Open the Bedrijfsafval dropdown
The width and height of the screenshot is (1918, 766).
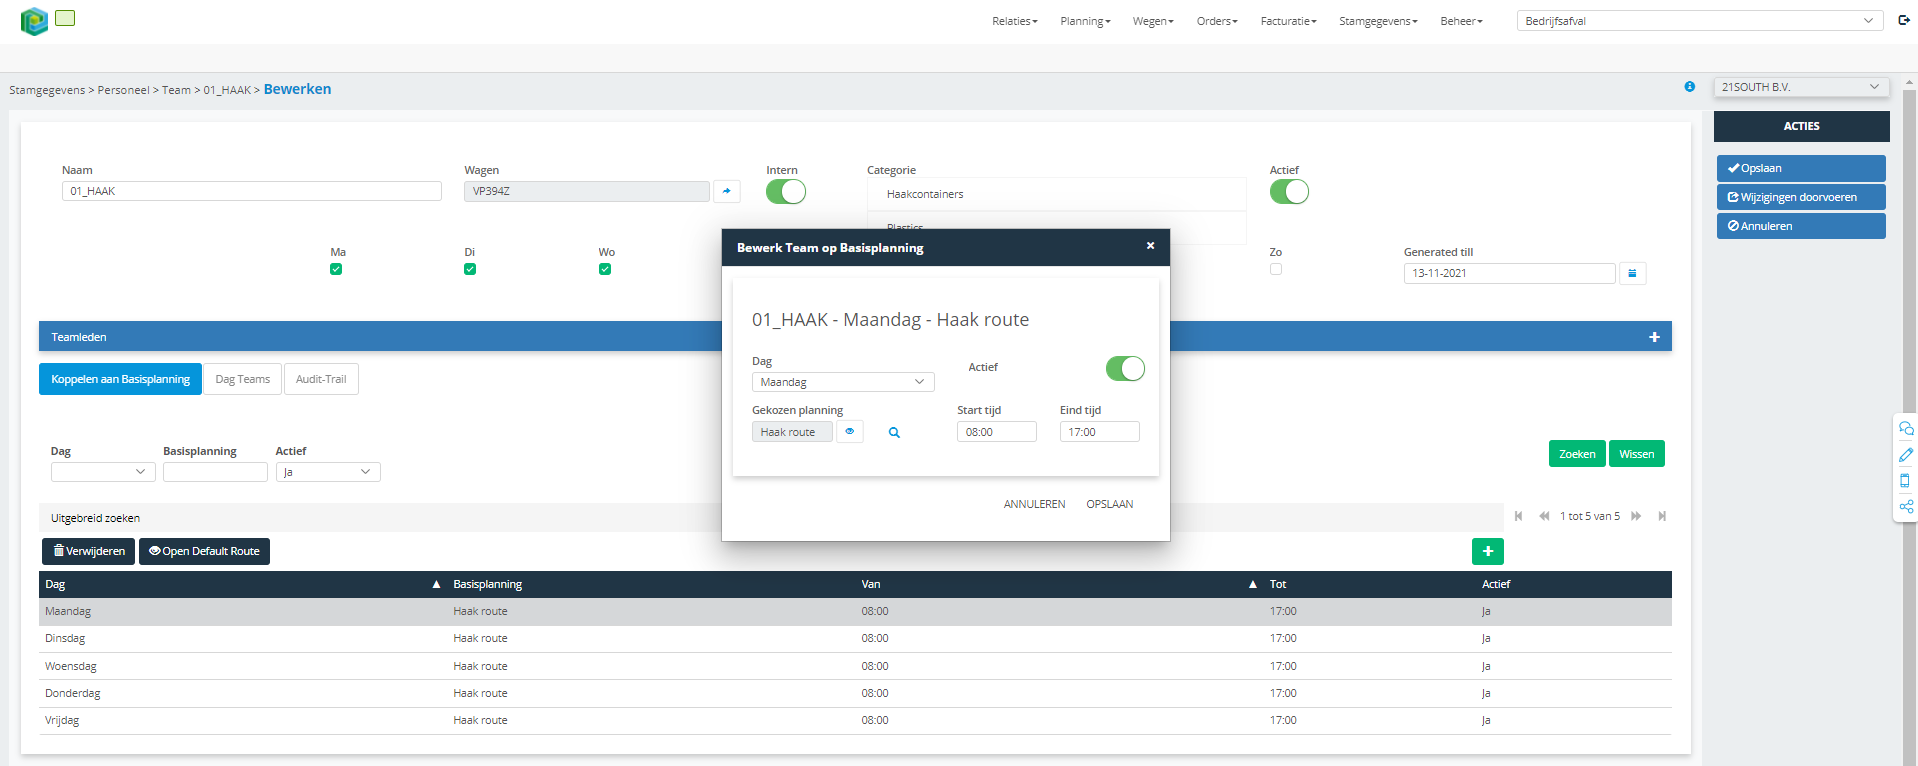(x=1700, y=21)
